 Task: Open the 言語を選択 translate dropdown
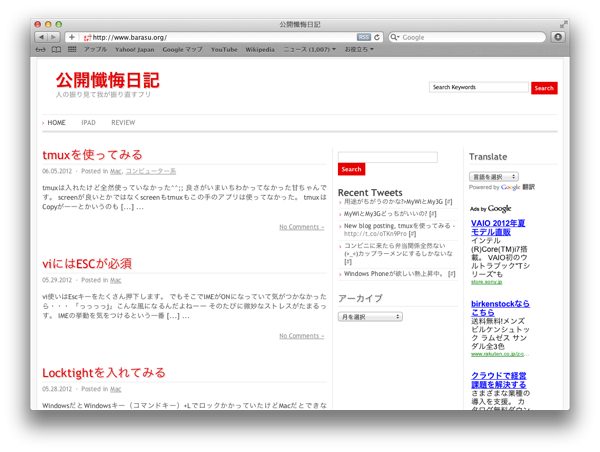coord(494,176)
